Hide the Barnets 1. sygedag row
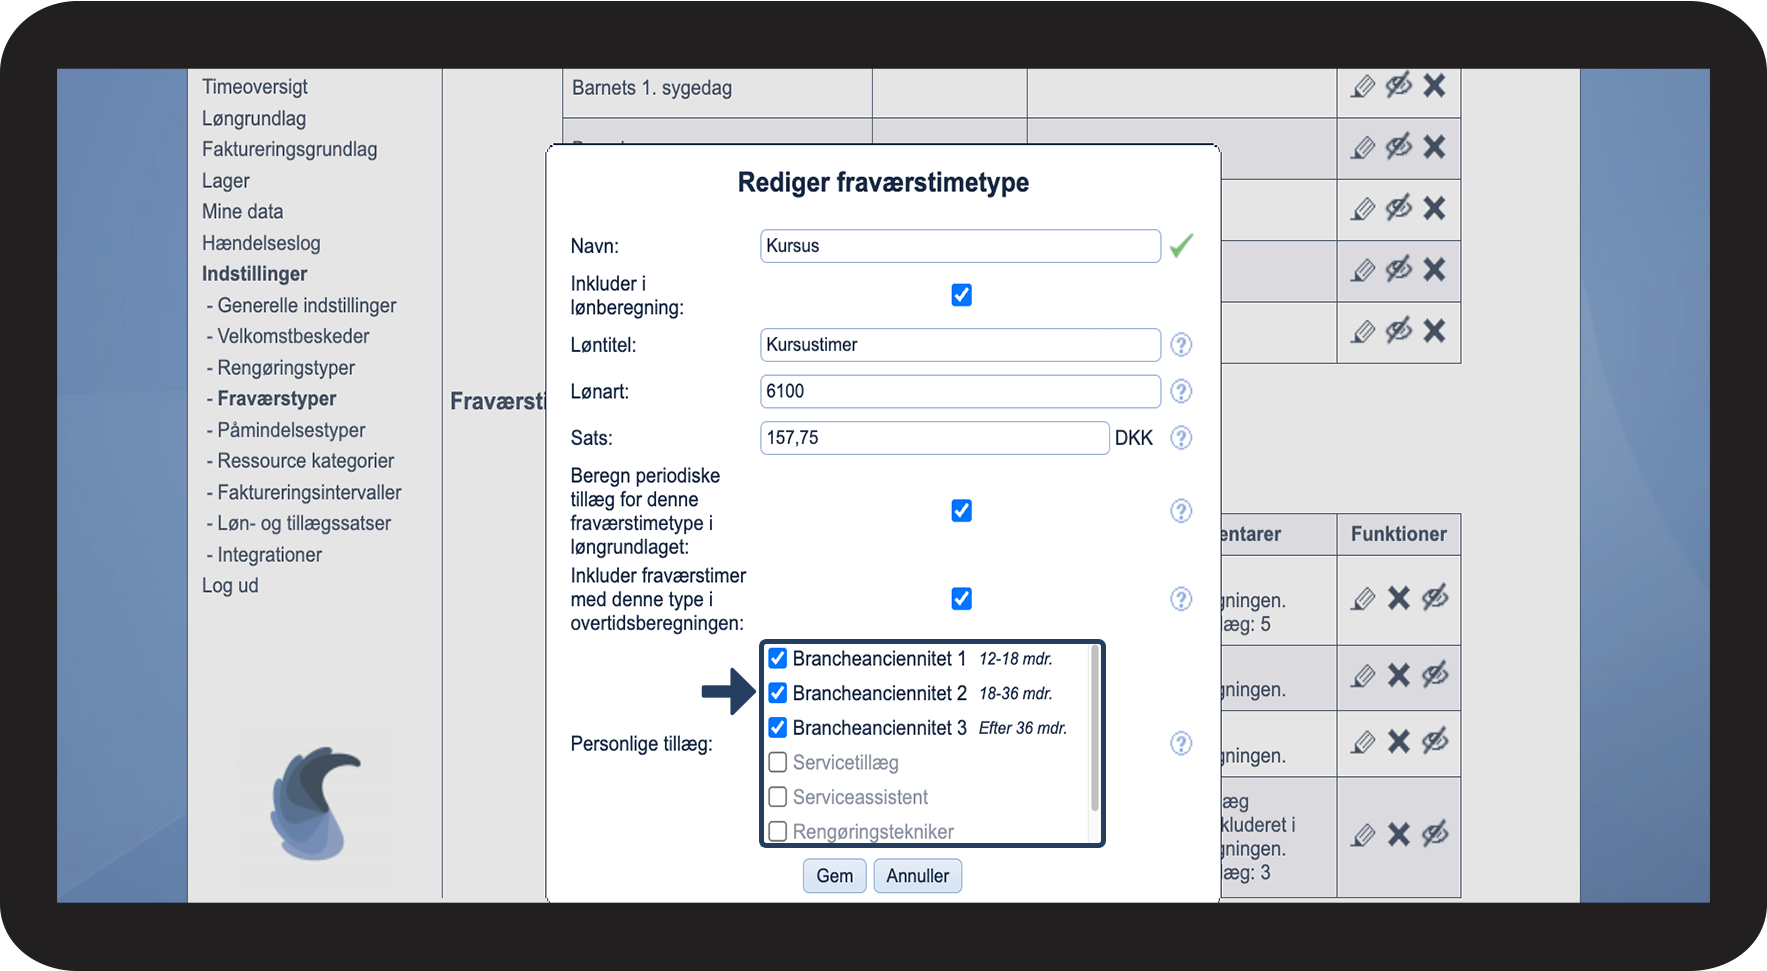 point(1398,86)
